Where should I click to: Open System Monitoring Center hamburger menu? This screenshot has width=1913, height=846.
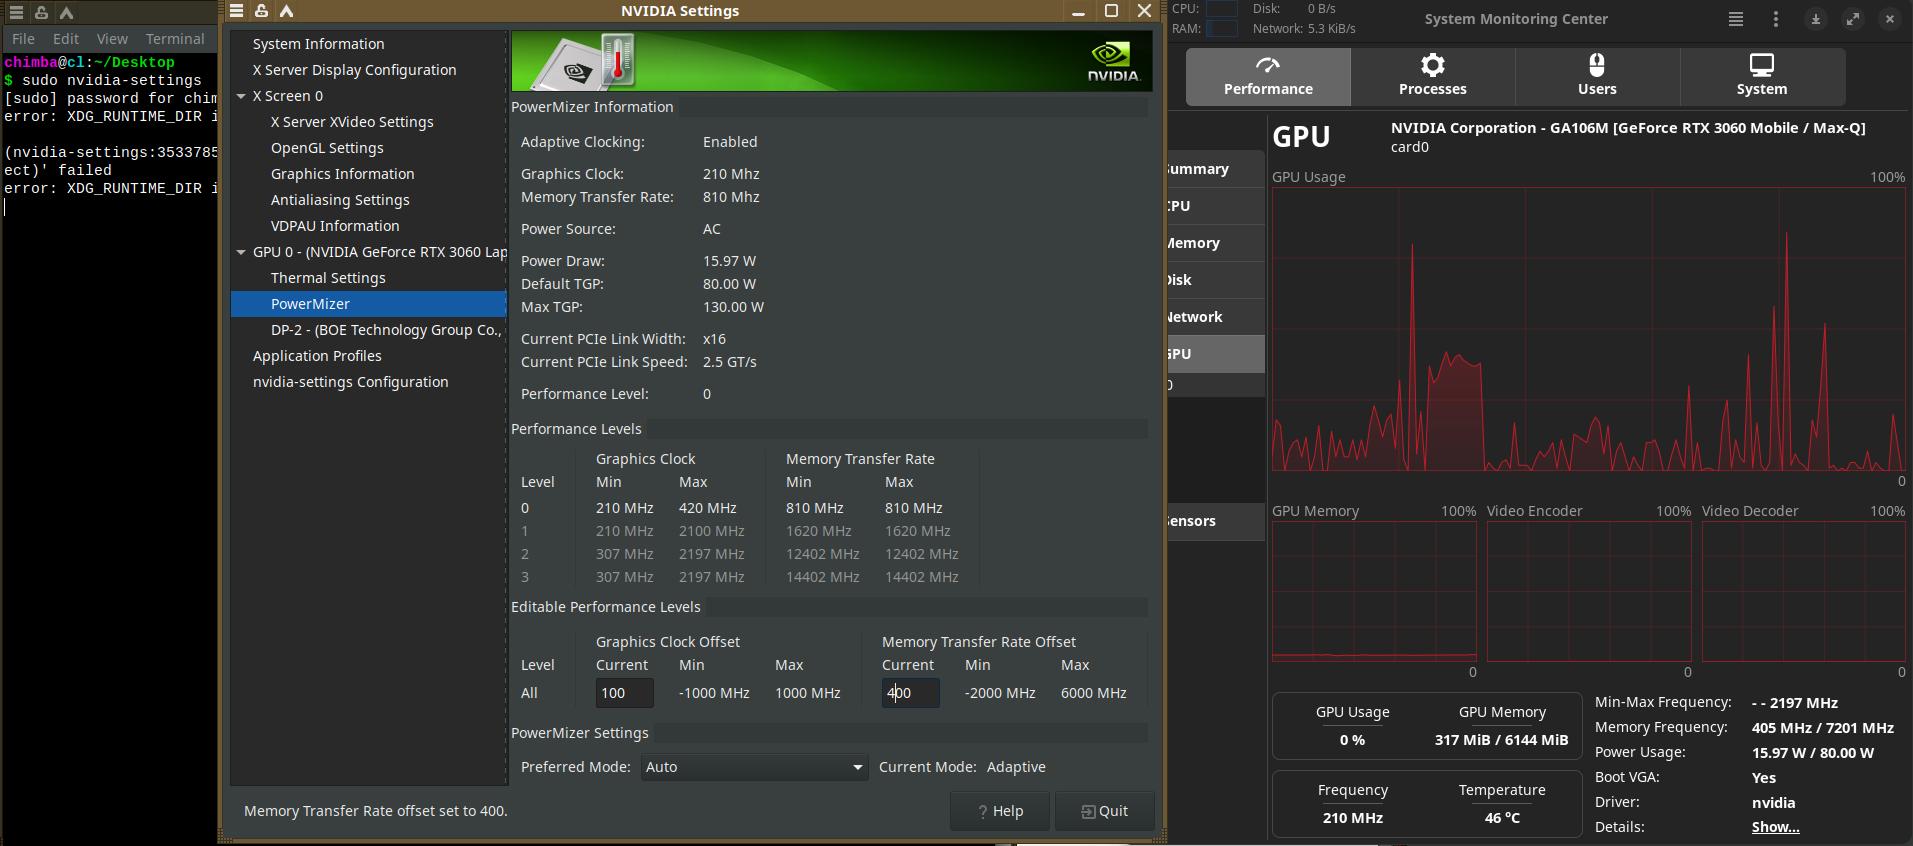pyautogui.click(x=1736, y=19)
